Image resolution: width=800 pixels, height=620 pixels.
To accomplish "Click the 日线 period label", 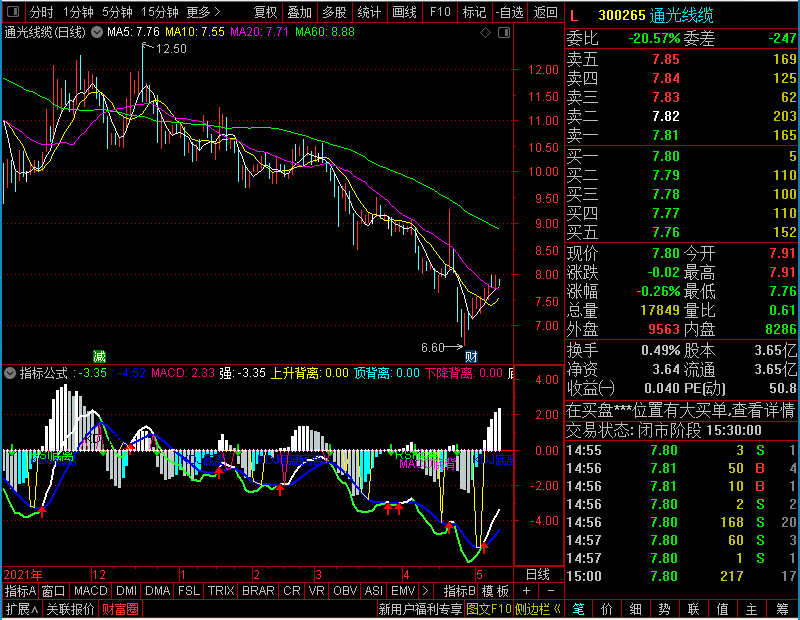I will [x=538, y=575].
